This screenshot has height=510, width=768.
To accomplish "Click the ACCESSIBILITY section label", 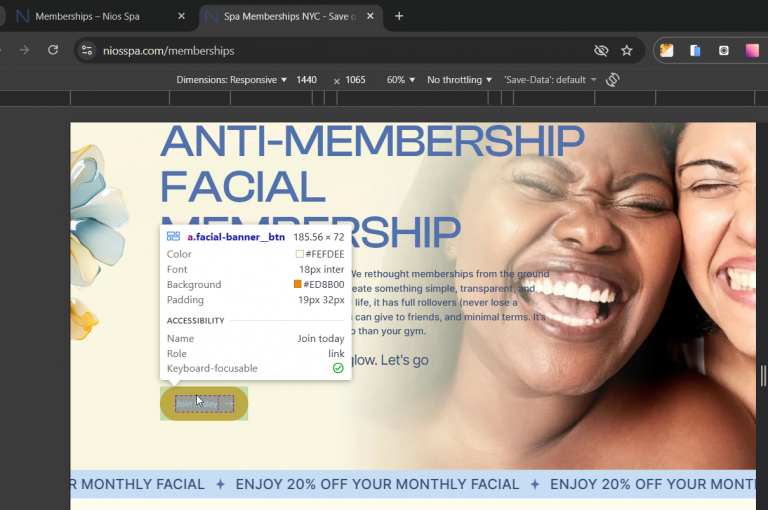I will click(x=195, y=320).
